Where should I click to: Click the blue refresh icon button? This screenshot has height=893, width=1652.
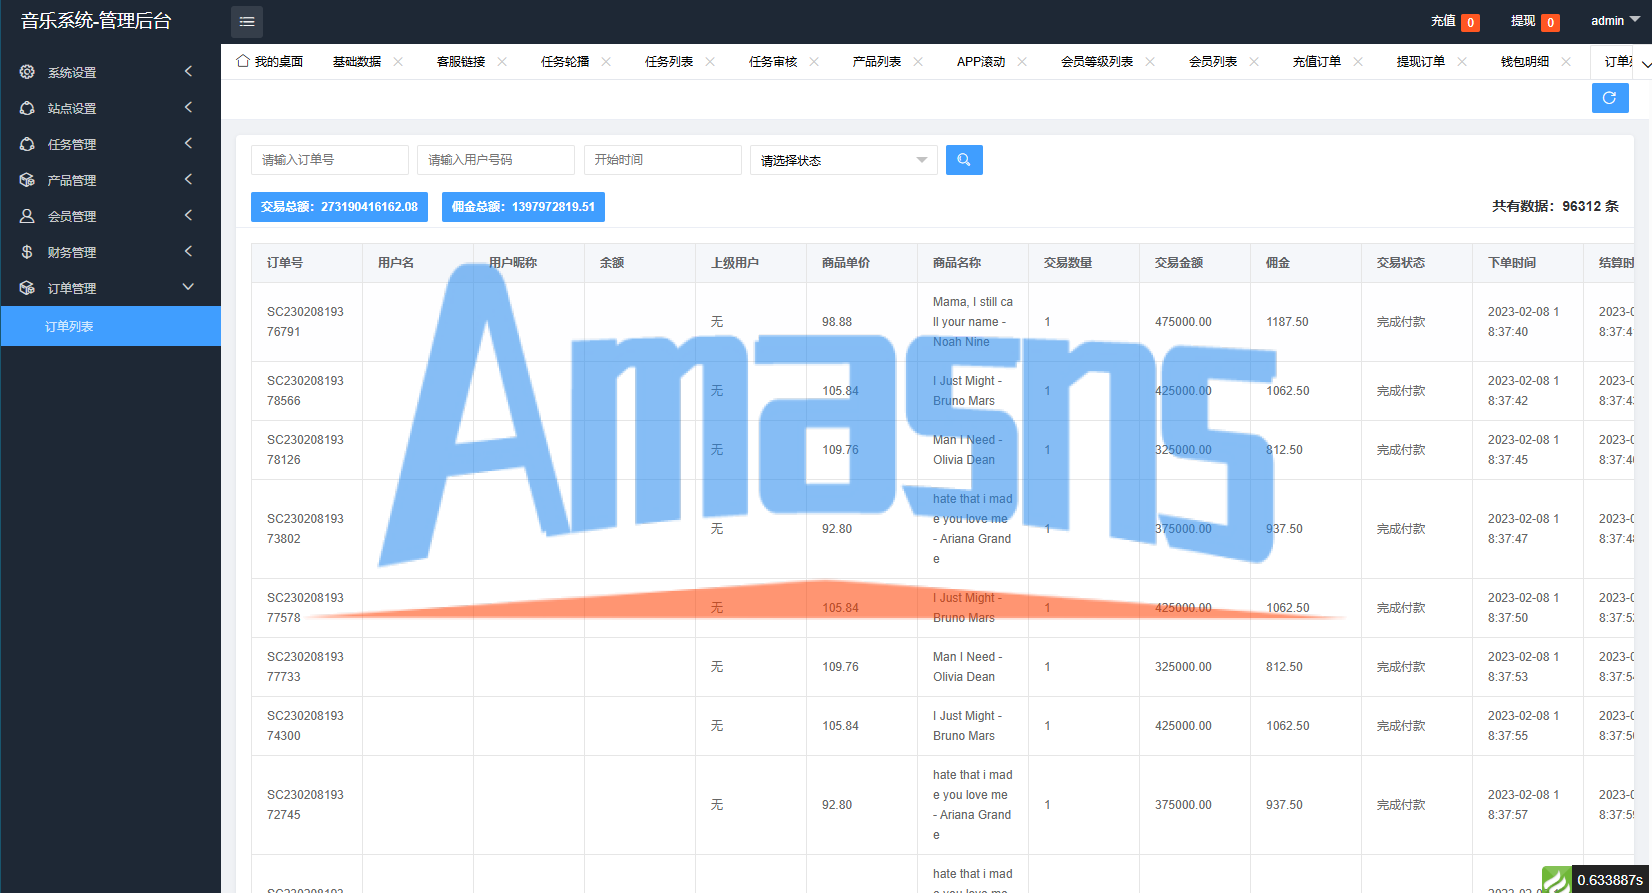pos(1610,98)
